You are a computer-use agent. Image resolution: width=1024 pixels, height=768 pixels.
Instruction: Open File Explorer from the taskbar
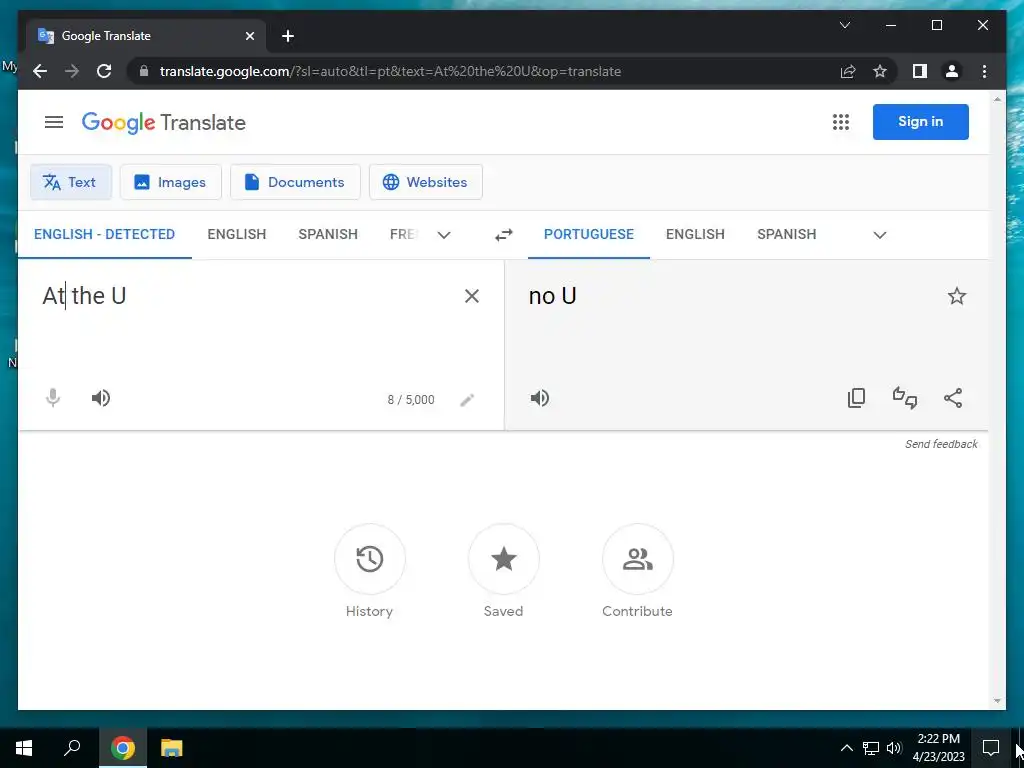pos(172,748)
